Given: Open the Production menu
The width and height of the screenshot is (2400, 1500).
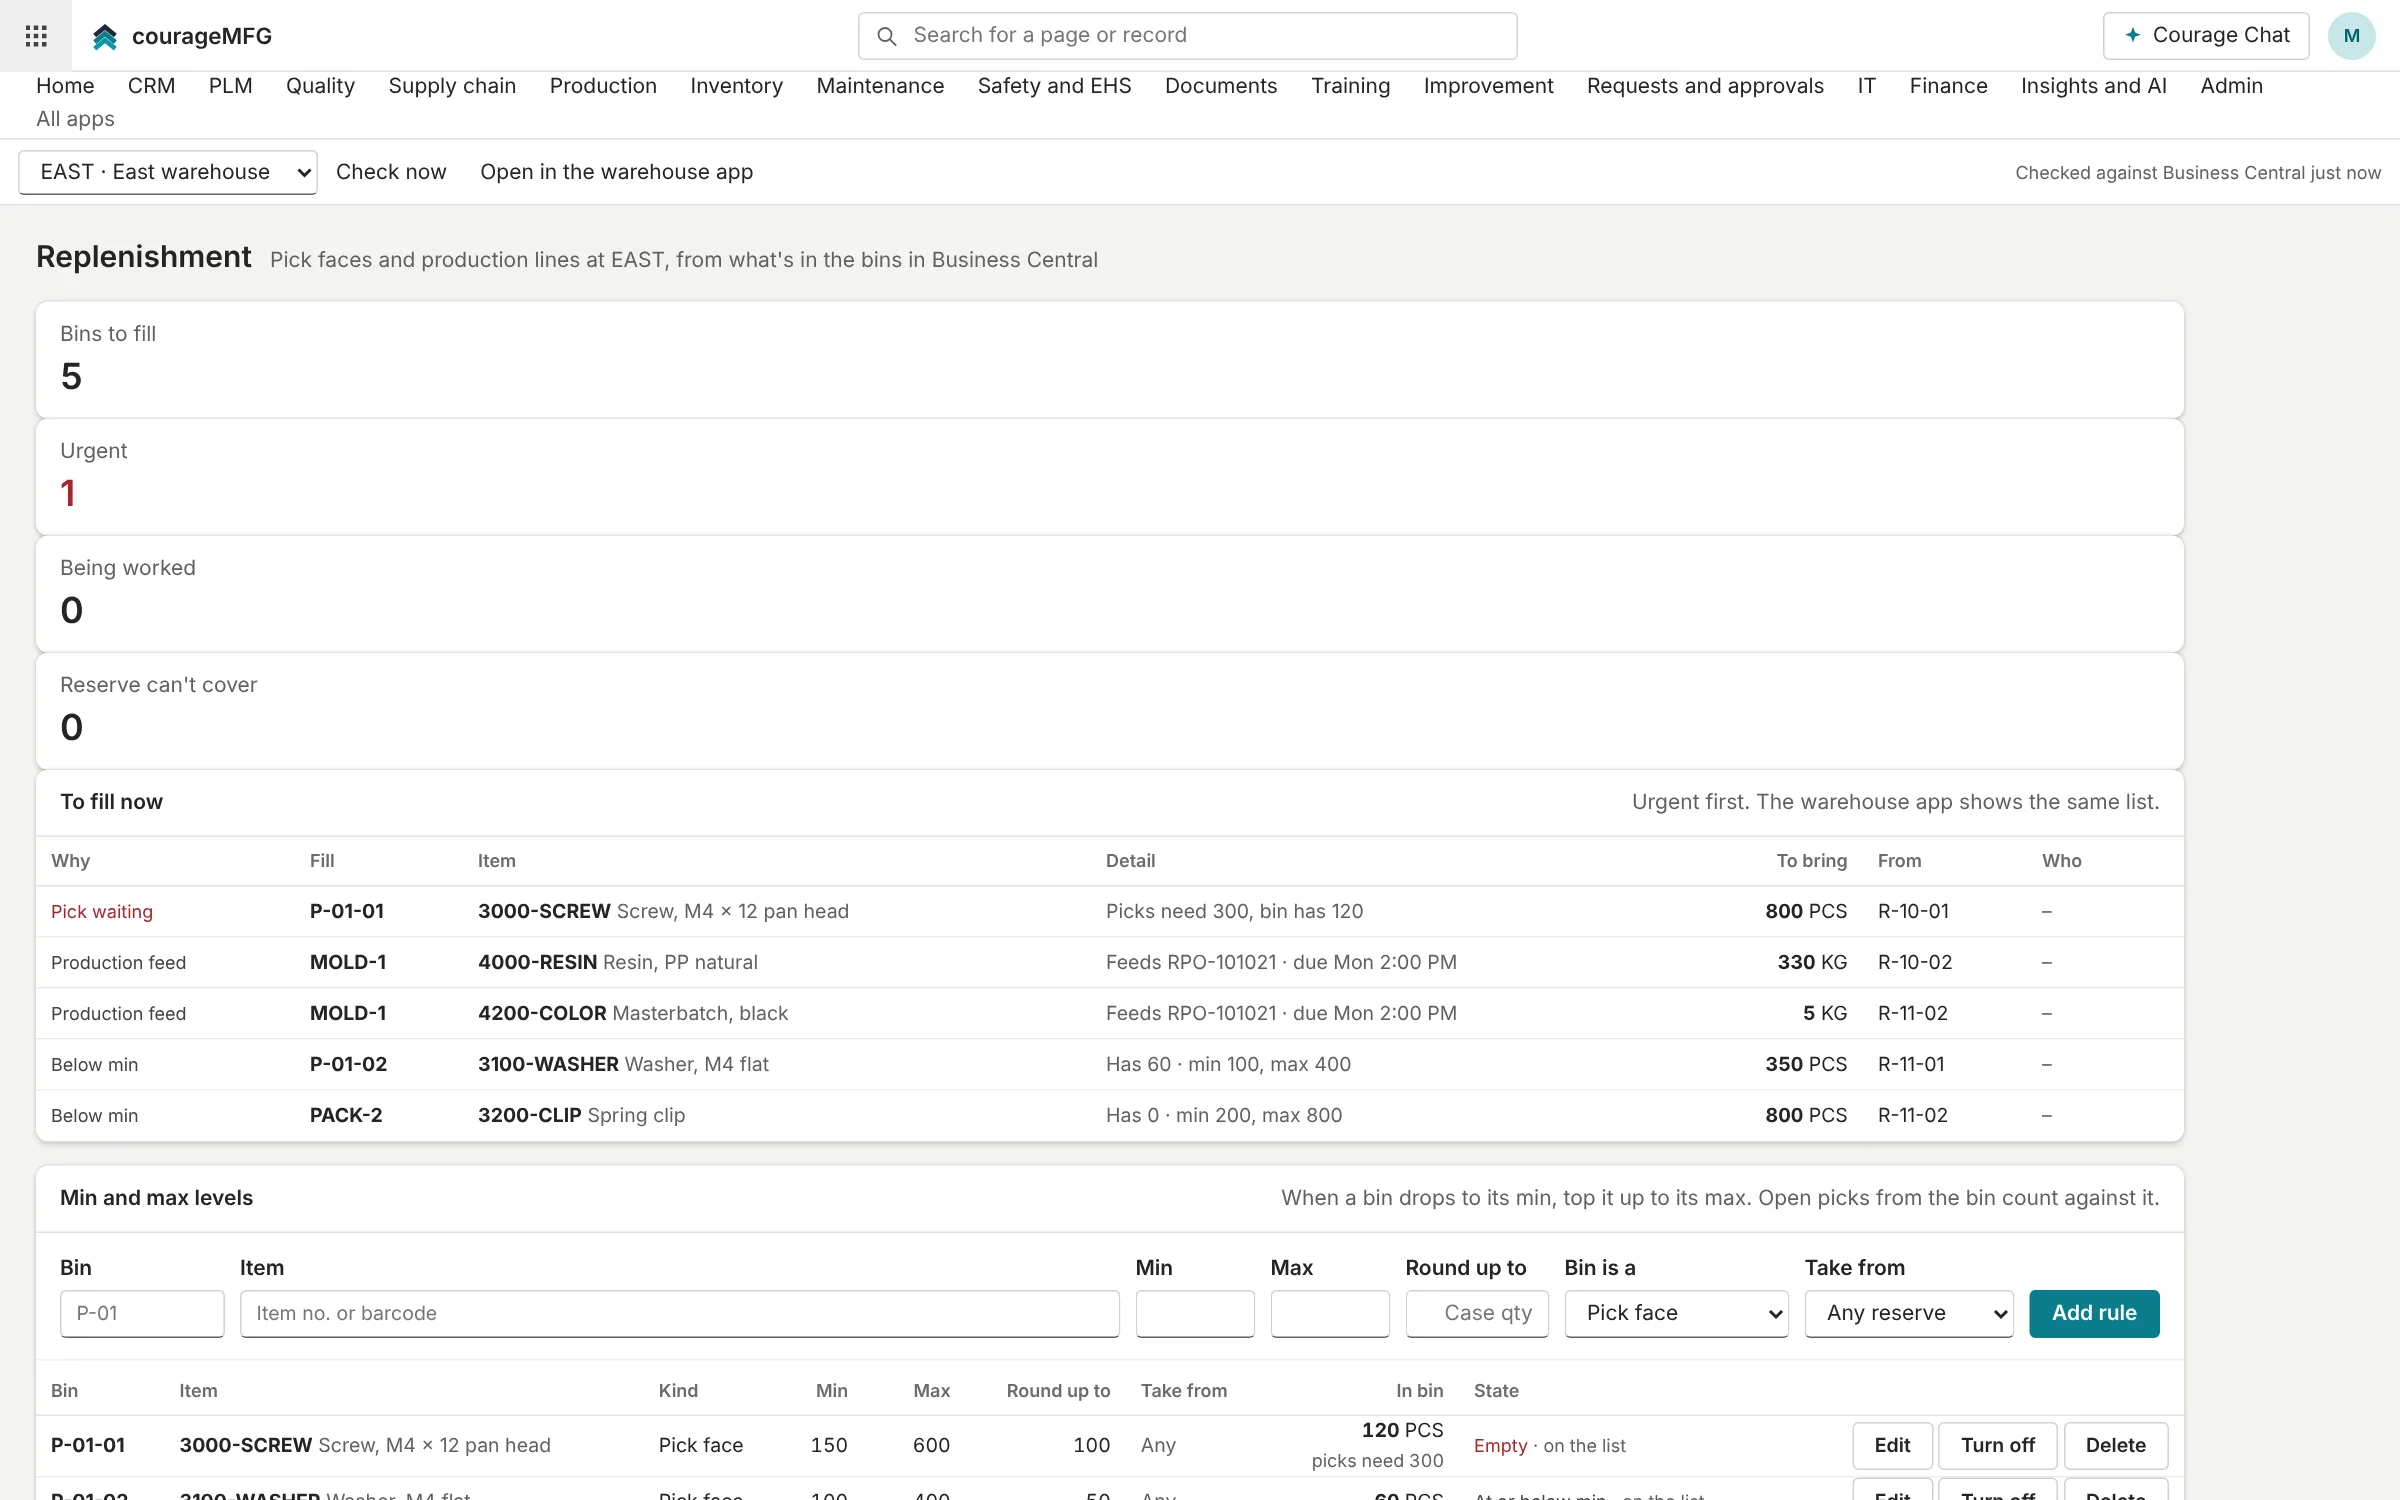Looking at the screenshot, I should (x=603, y=86).
